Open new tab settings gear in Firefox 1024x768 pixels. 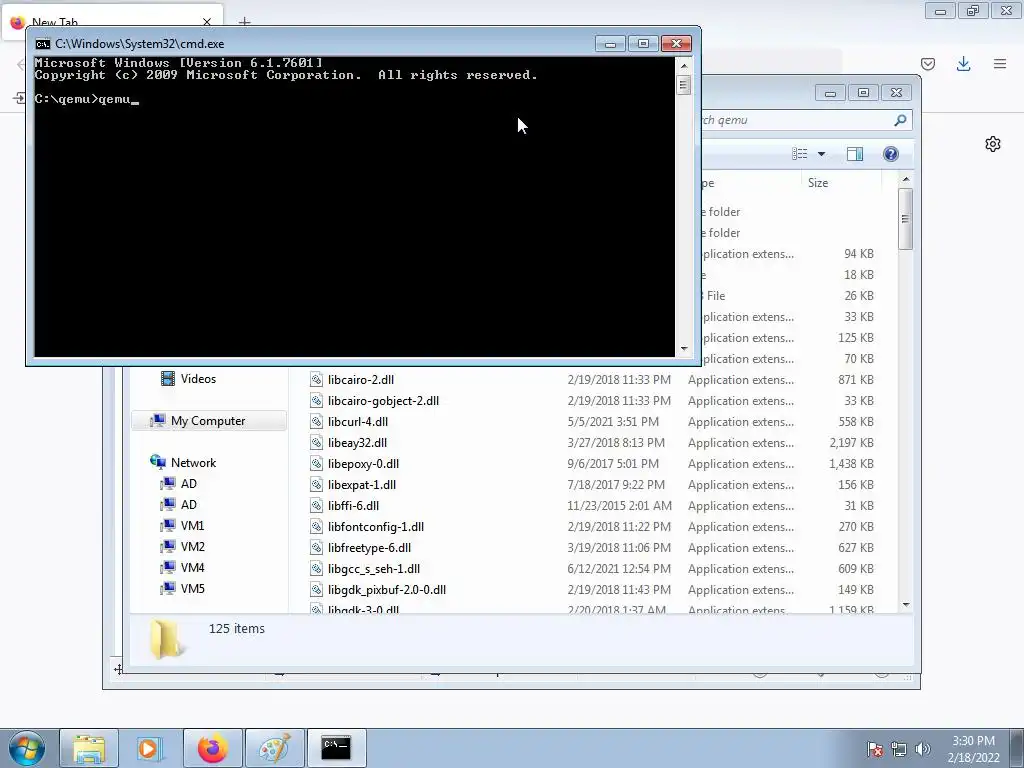click(993, 144)
